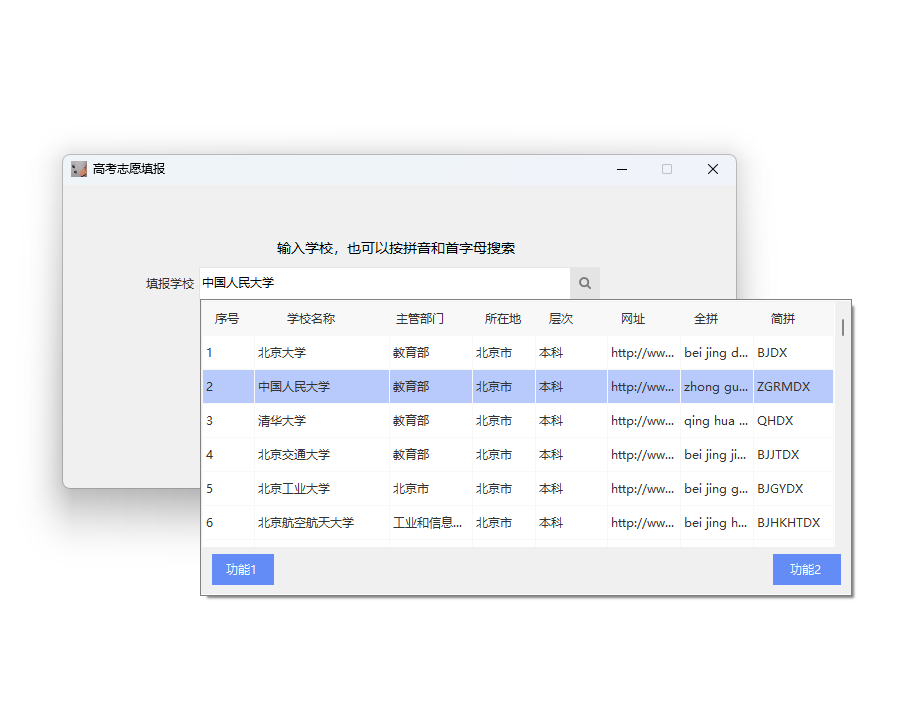Click the search magnifier icon
This screenshot has width=914, height=715.
point(585,283)
